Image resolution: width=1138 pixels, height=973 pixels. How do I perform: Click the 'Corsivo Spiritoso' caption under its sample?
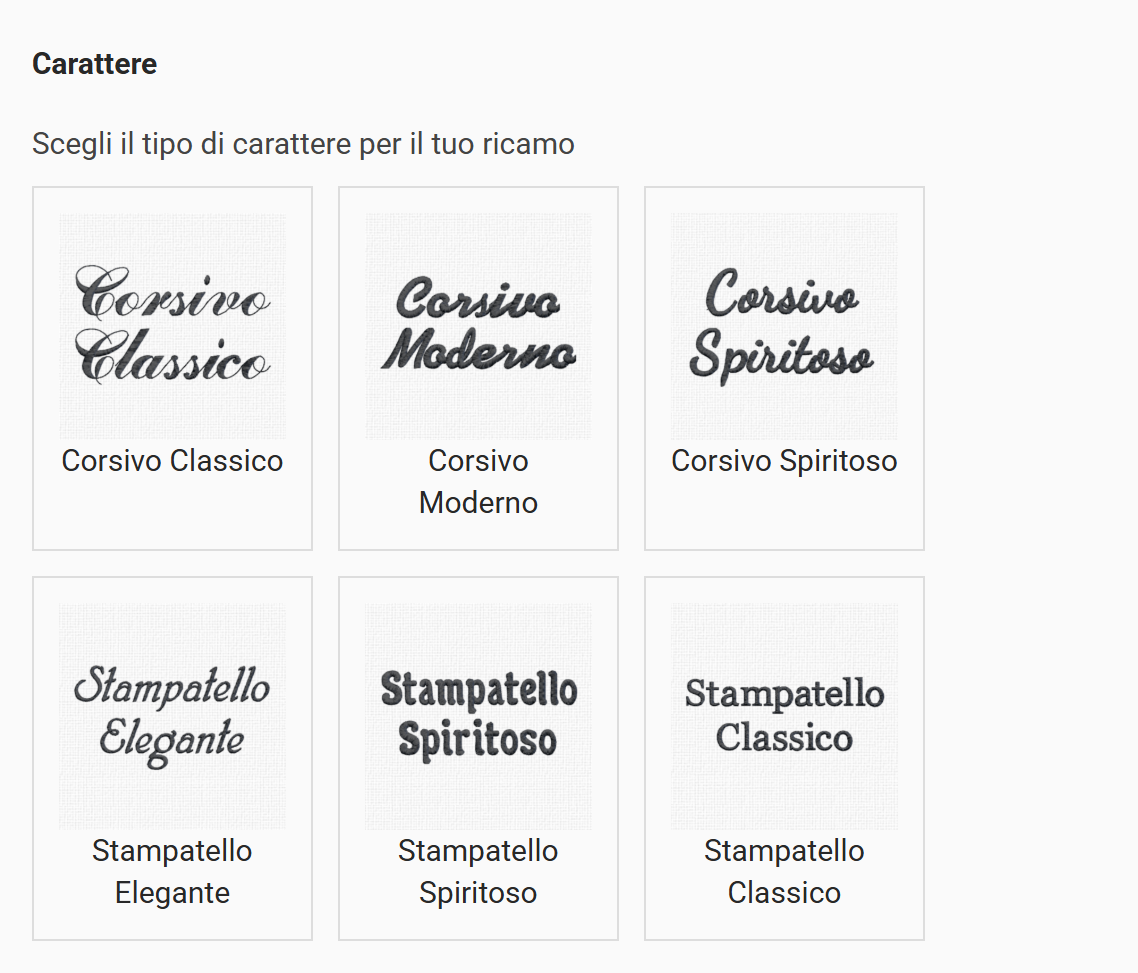(x=784, y=461)
